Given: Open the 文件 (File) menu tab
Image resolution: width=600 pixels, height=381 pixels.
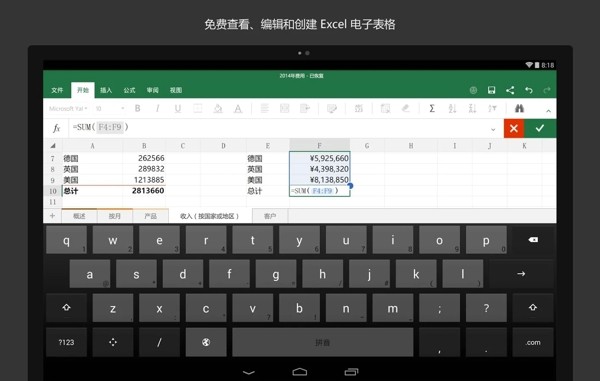Looking at the screenshot, I should point(57,90).
